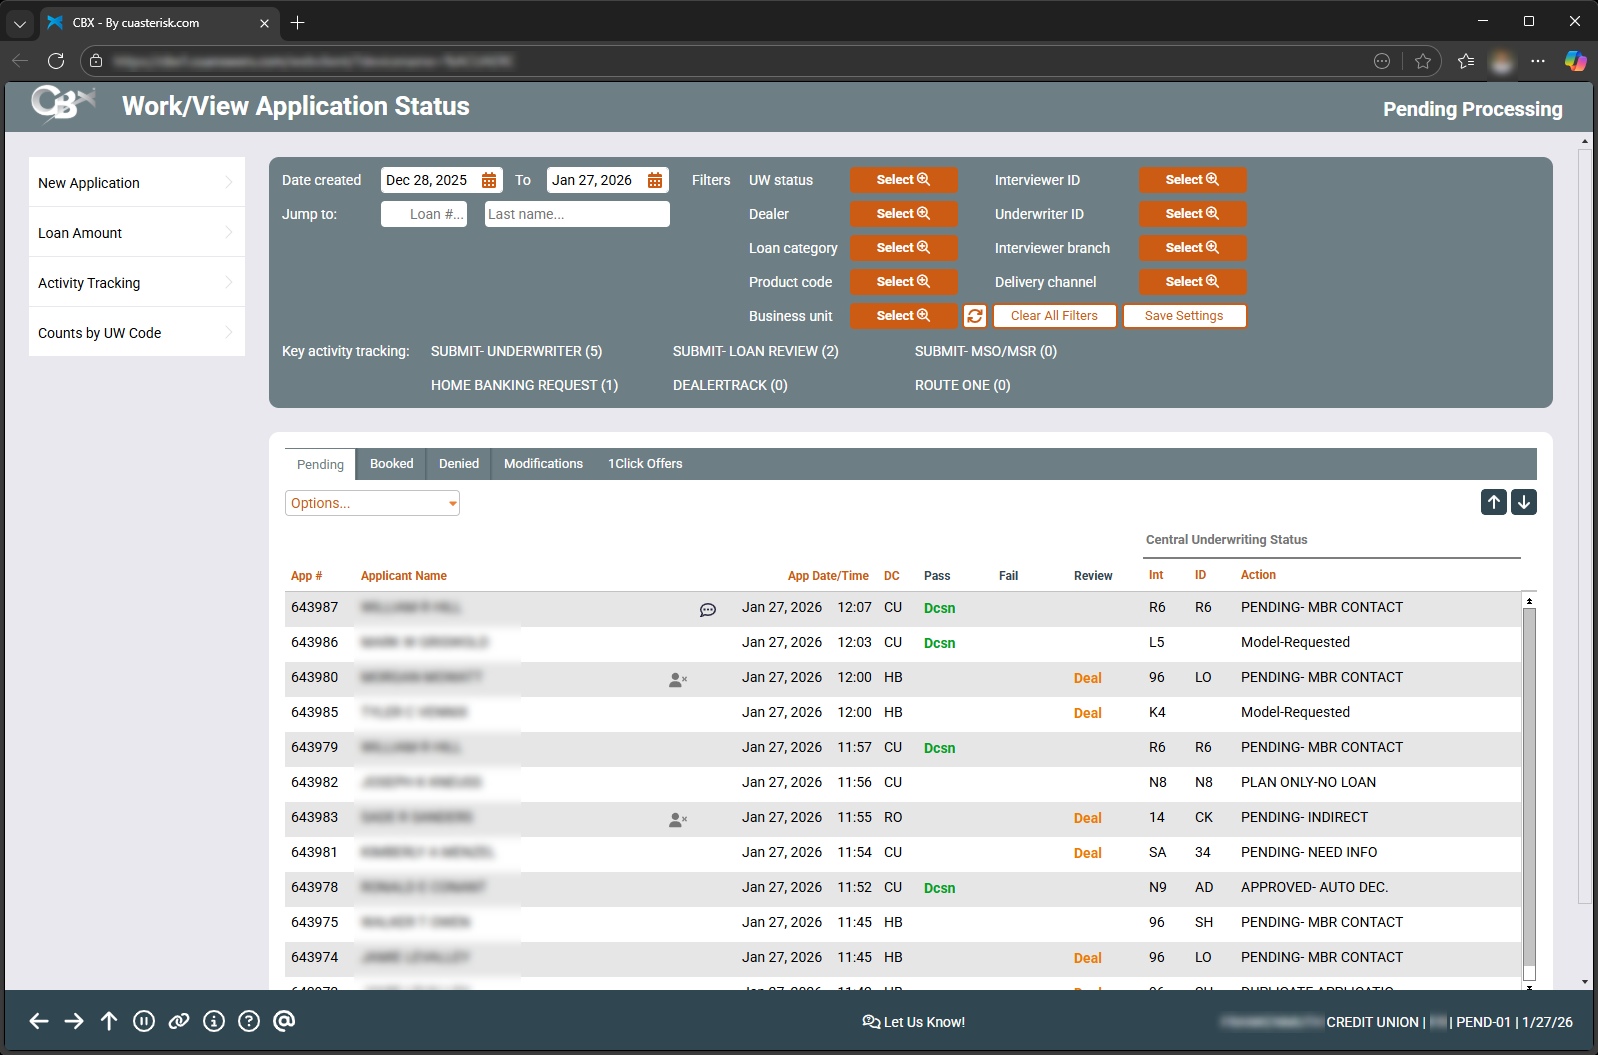This screenshot has height=1055, width=1598.
Task: Open the UW status Select filter
Action: (x=903, y=180)
